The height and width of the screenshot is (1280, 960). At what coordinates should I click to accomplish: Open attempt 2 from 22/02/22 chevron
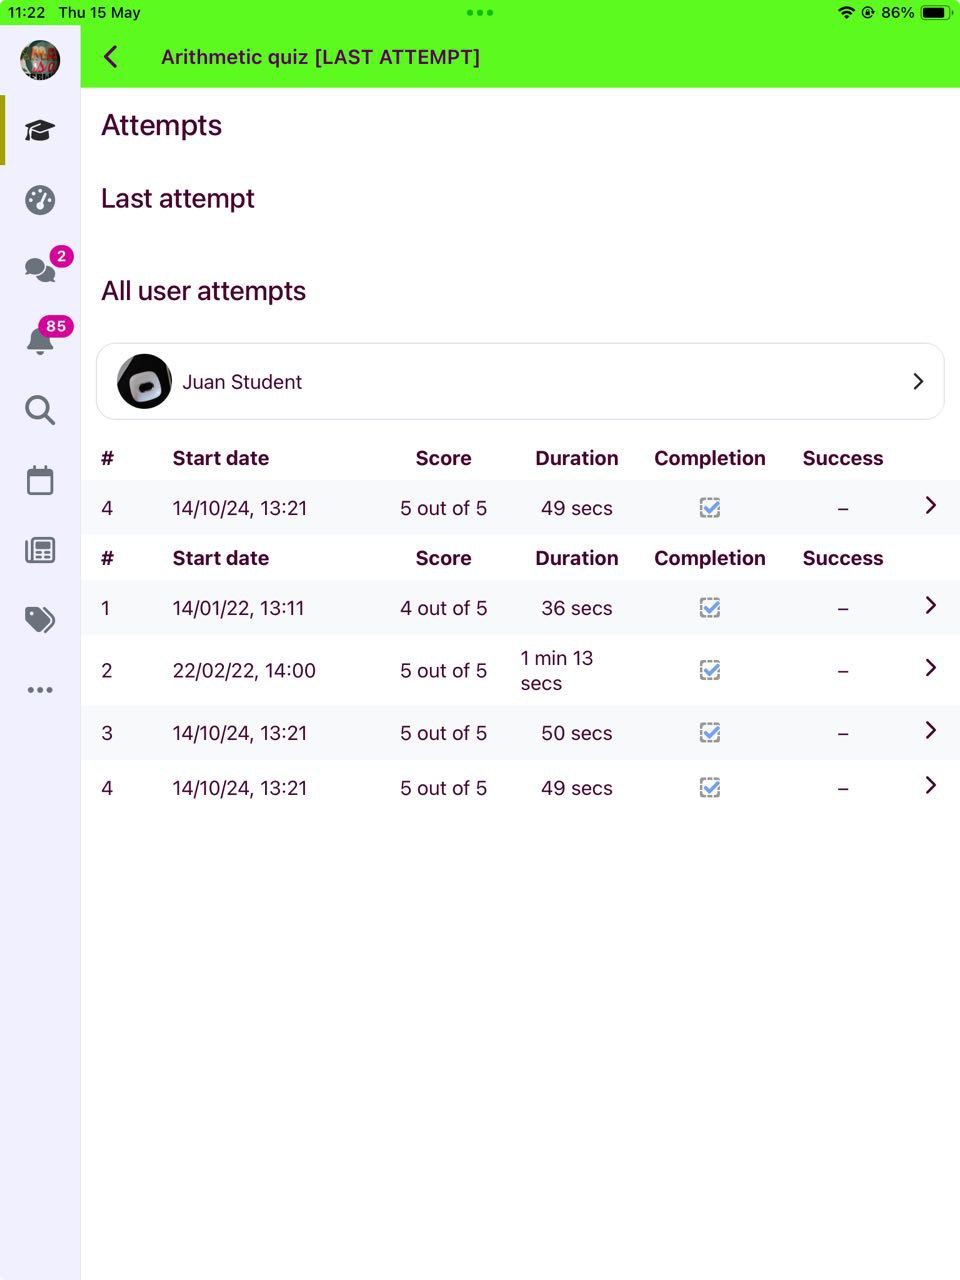click(x=930, y=667)
